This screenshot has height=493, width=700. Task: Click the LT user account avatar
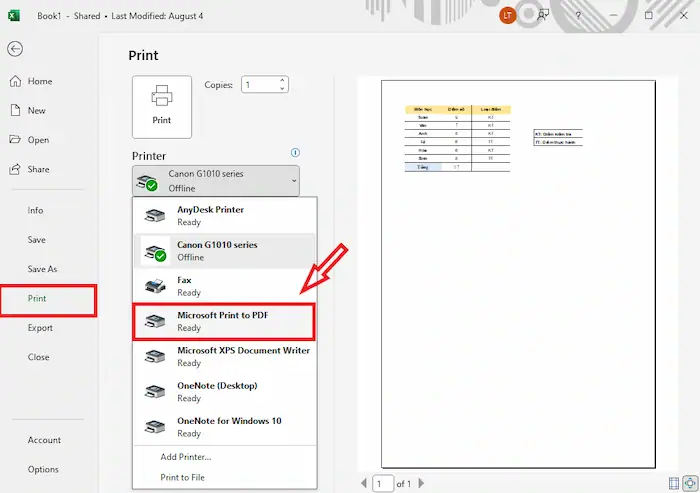click(x=507, y=15)
